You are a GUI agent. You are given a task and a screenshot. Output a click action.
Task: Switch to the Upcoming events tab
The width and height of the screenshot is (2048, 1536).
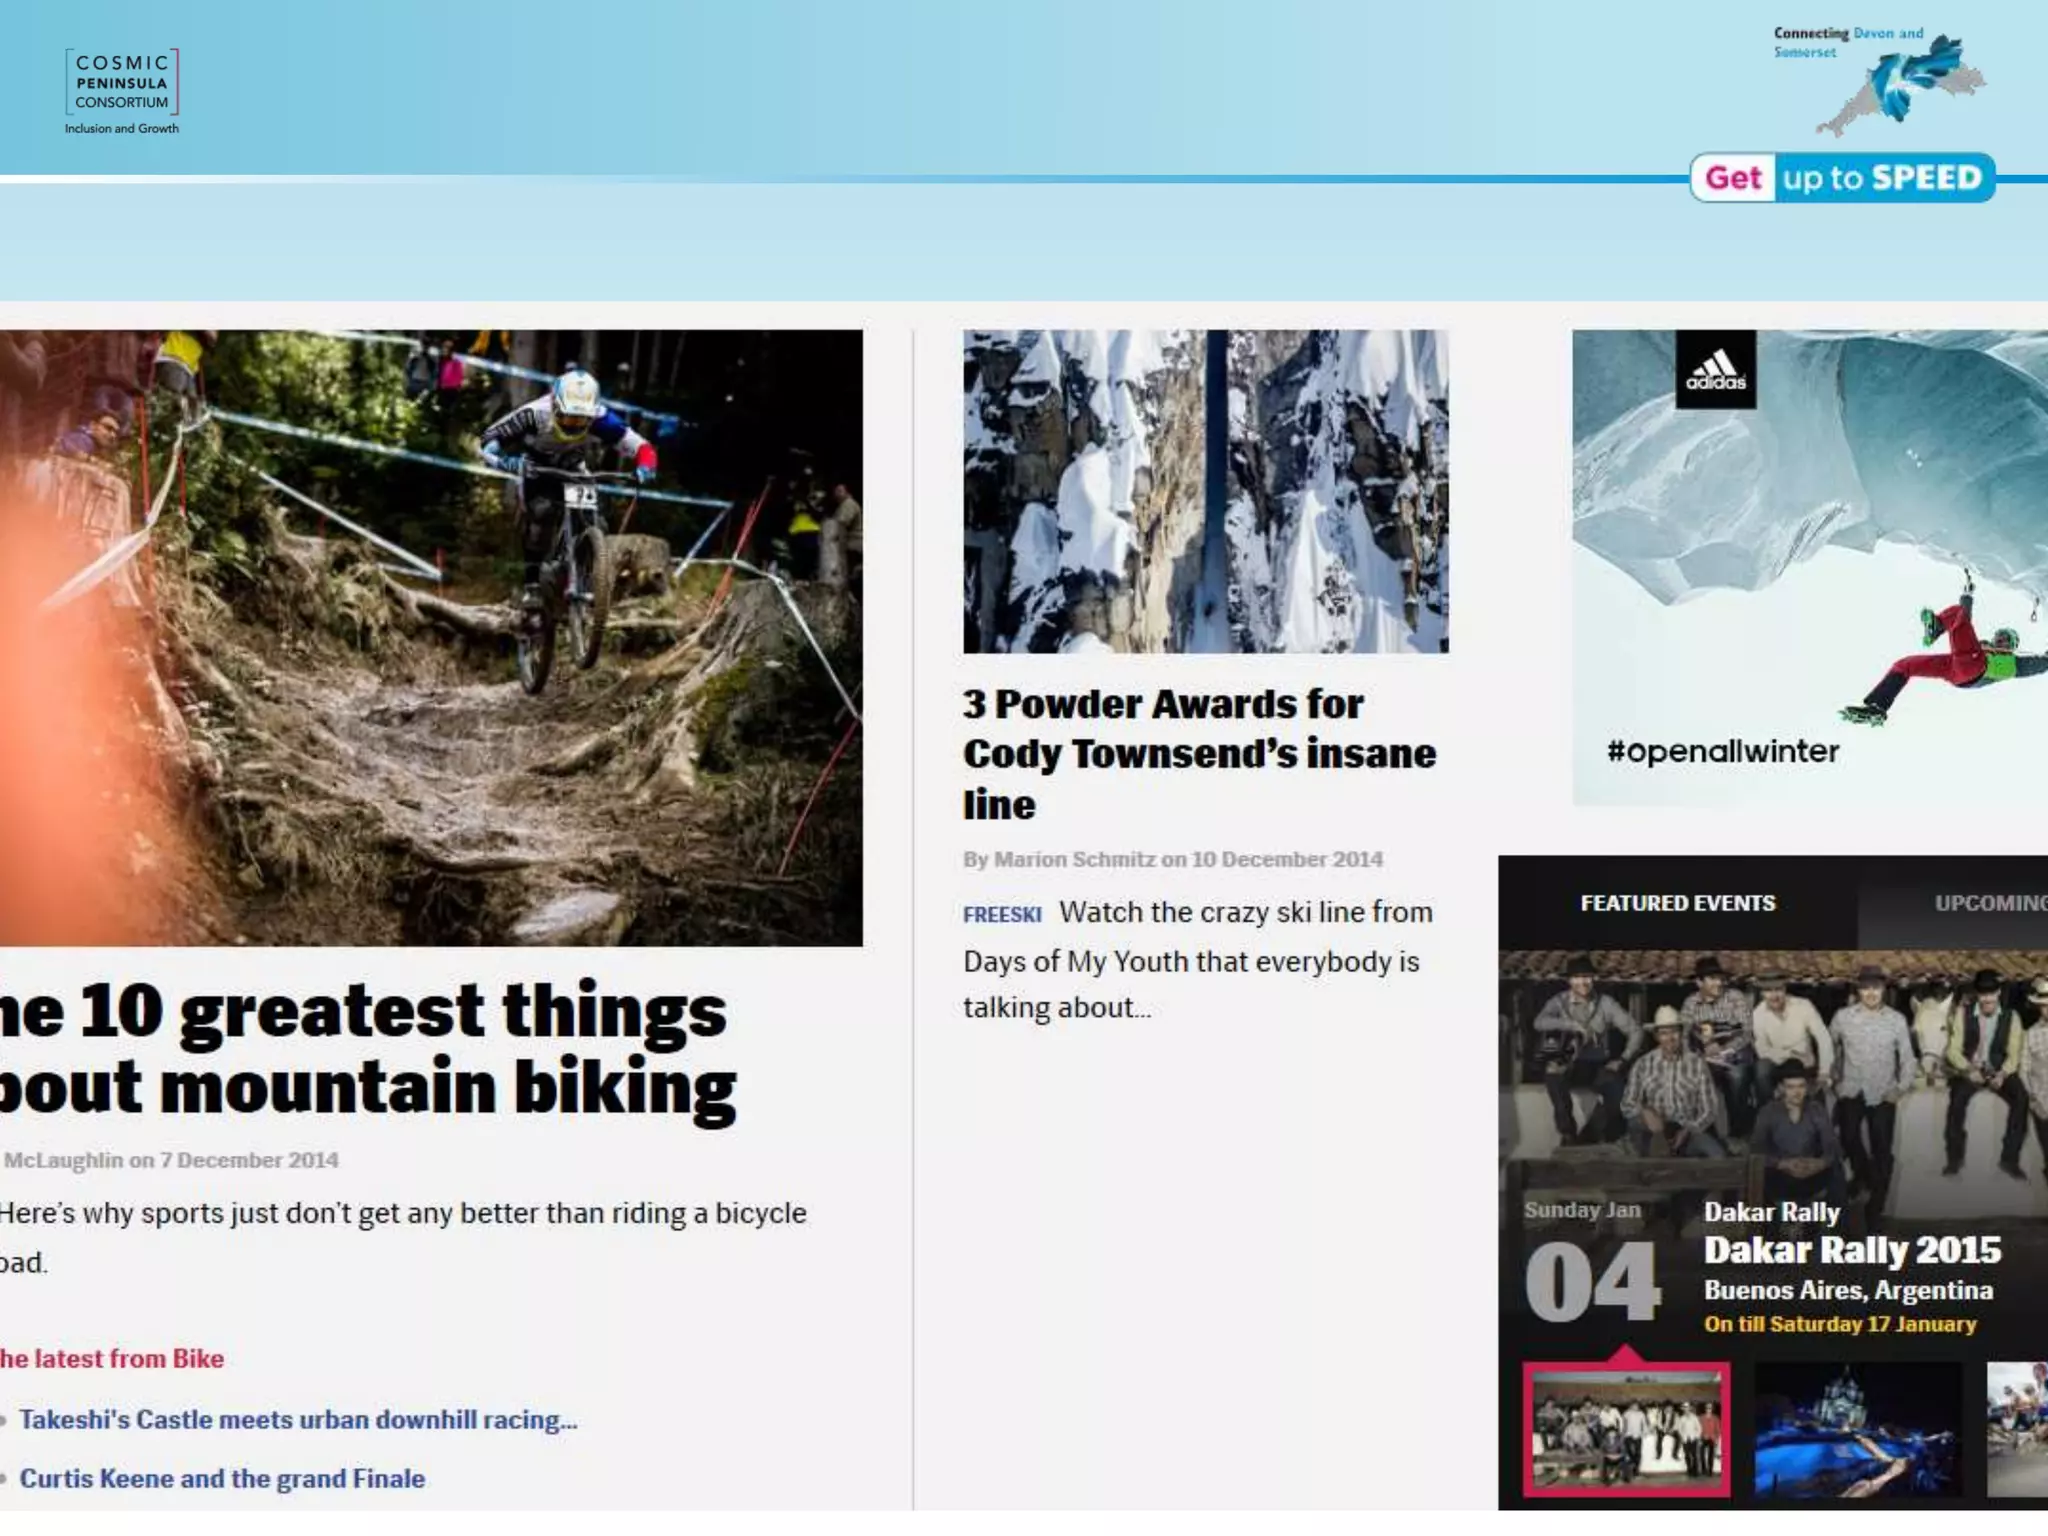(1988, 903)
